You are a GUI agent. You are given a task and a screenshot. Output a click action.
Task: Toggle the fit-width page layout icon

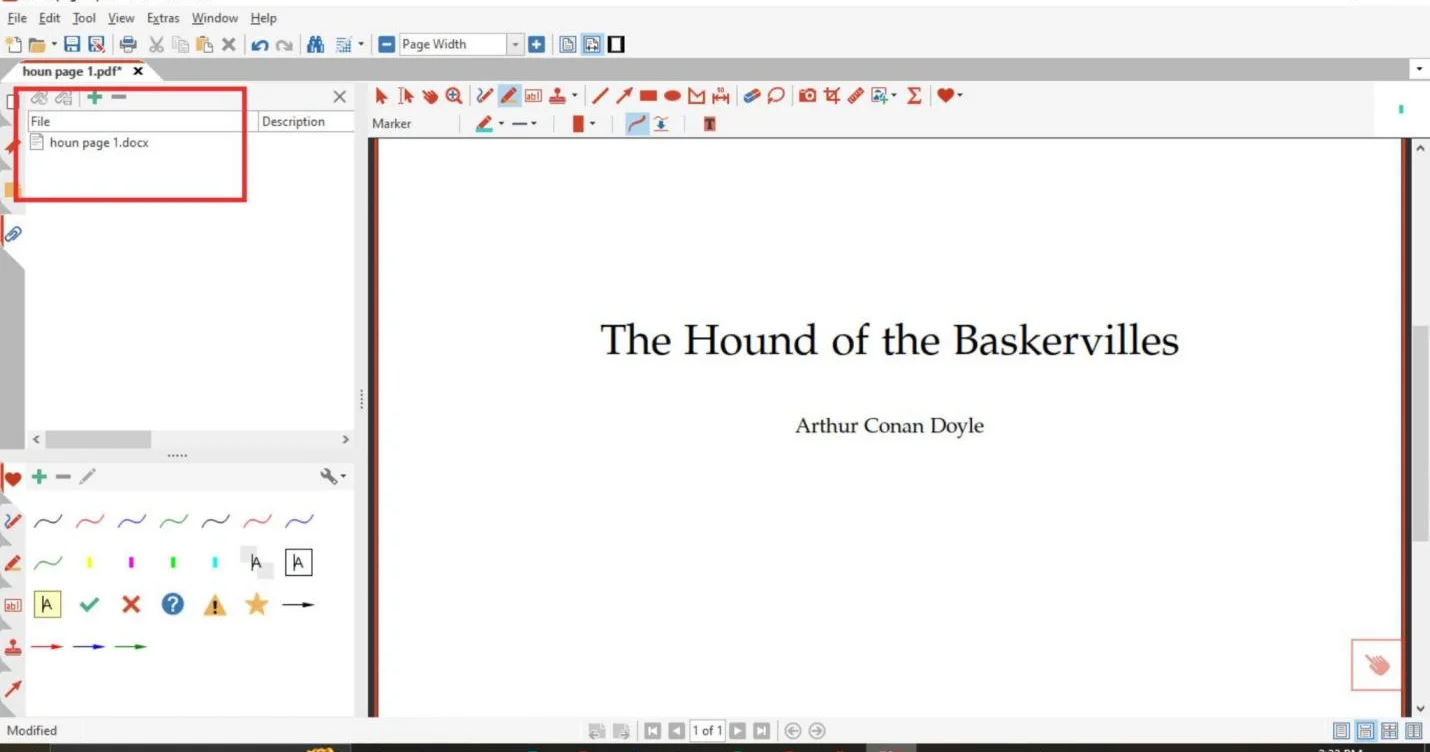(x=592, y=44)
